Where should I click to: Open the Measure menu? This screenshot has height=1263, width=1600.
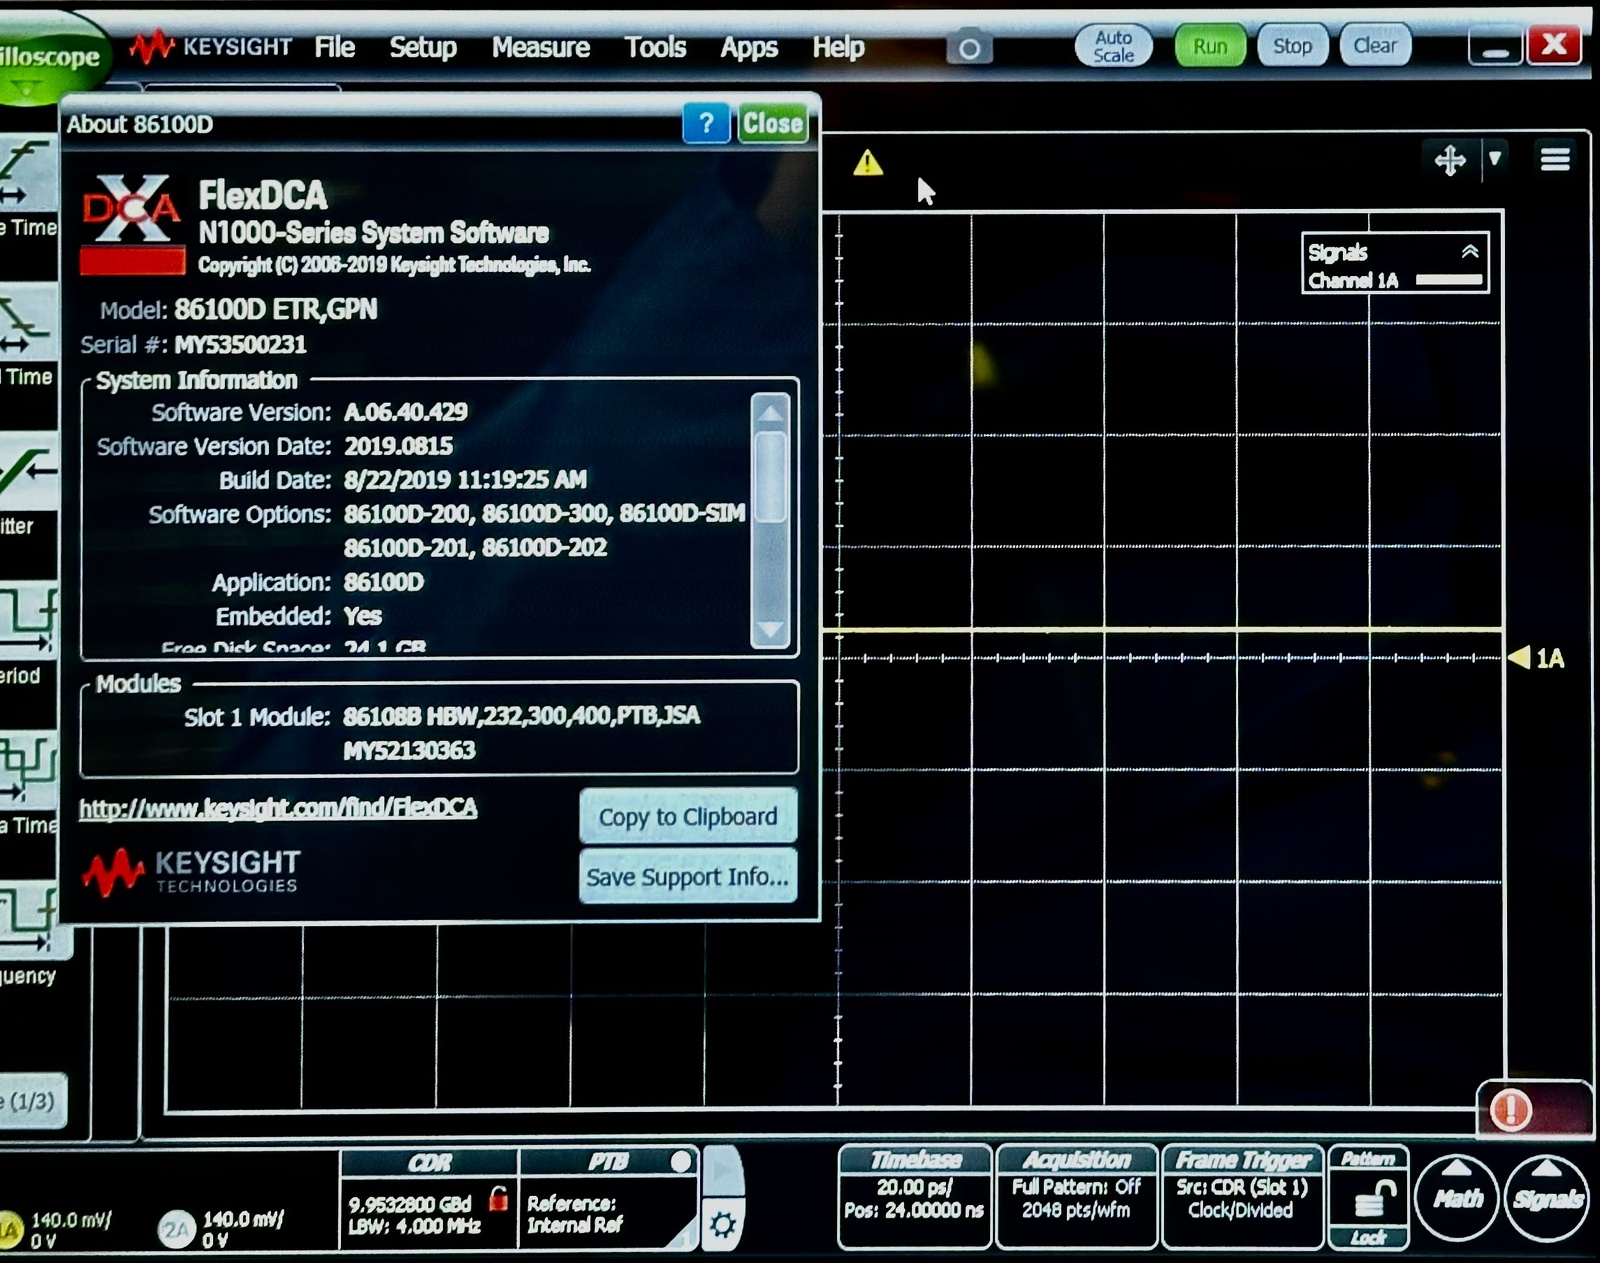540,47
